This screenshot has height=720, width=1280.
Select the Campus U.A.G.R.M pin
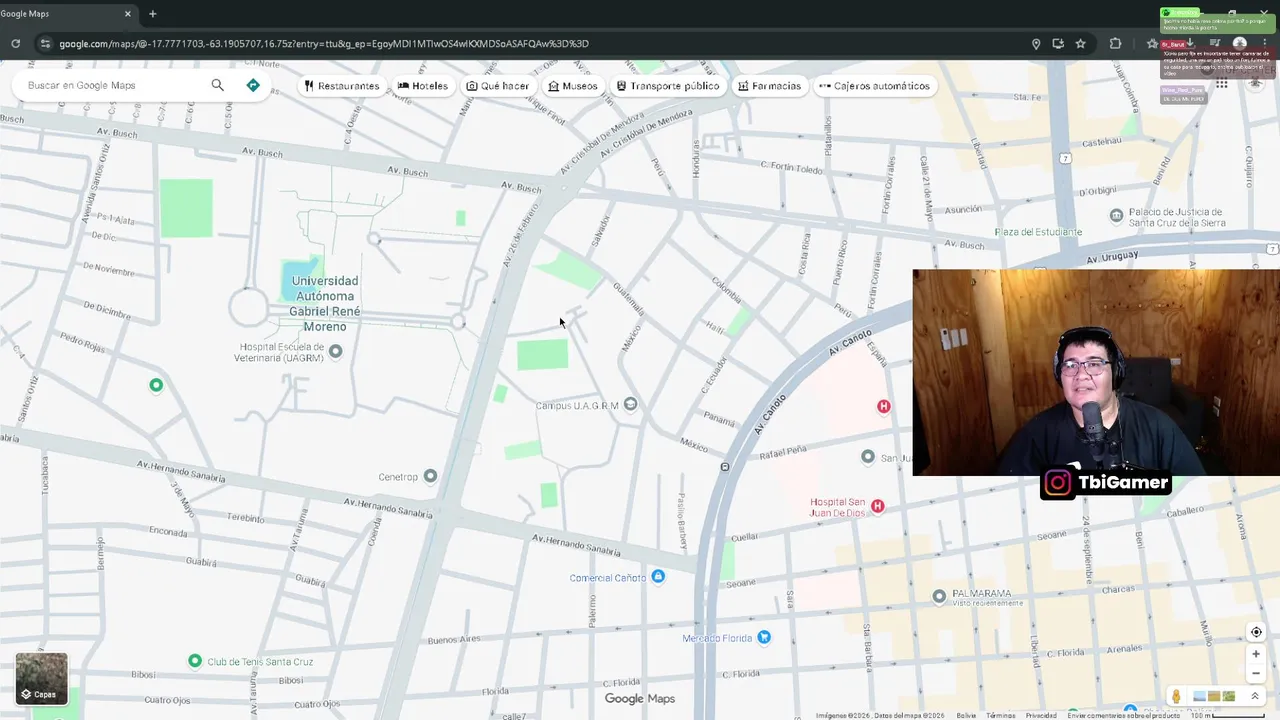click(630, 405)
